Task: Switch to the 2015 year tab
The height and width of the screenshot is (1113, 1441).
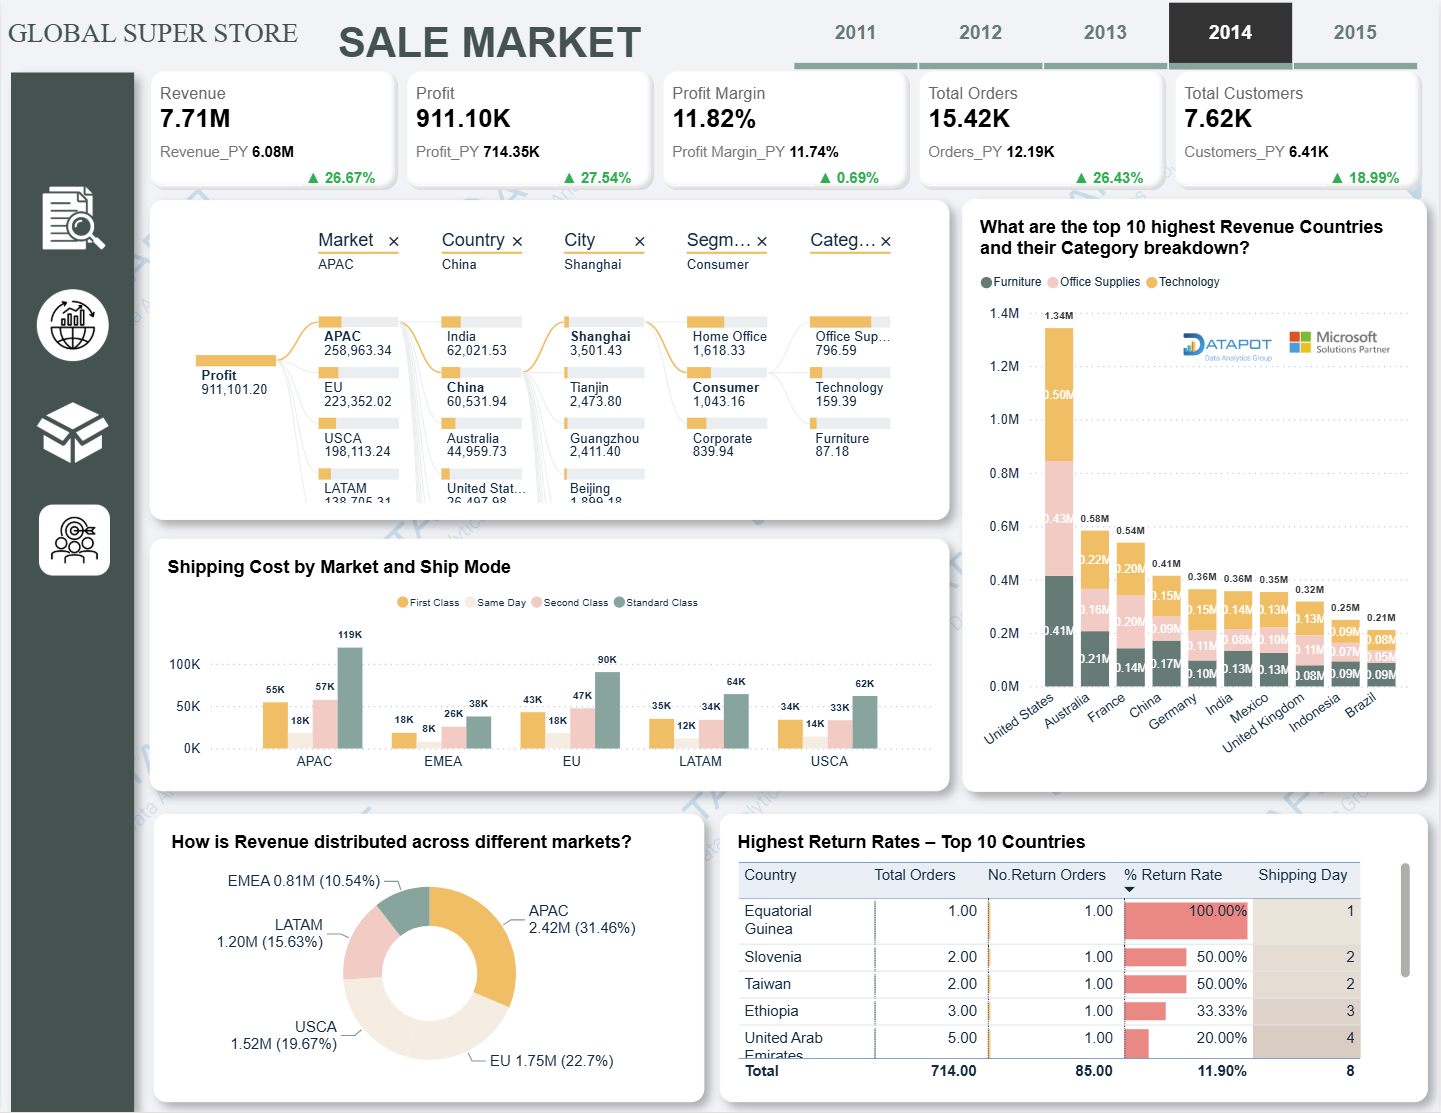Action: coord(1355,33)
